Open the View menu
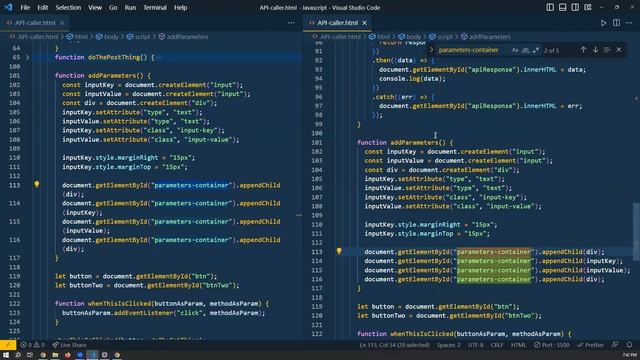The image size is (640, 360). (95, 7)
